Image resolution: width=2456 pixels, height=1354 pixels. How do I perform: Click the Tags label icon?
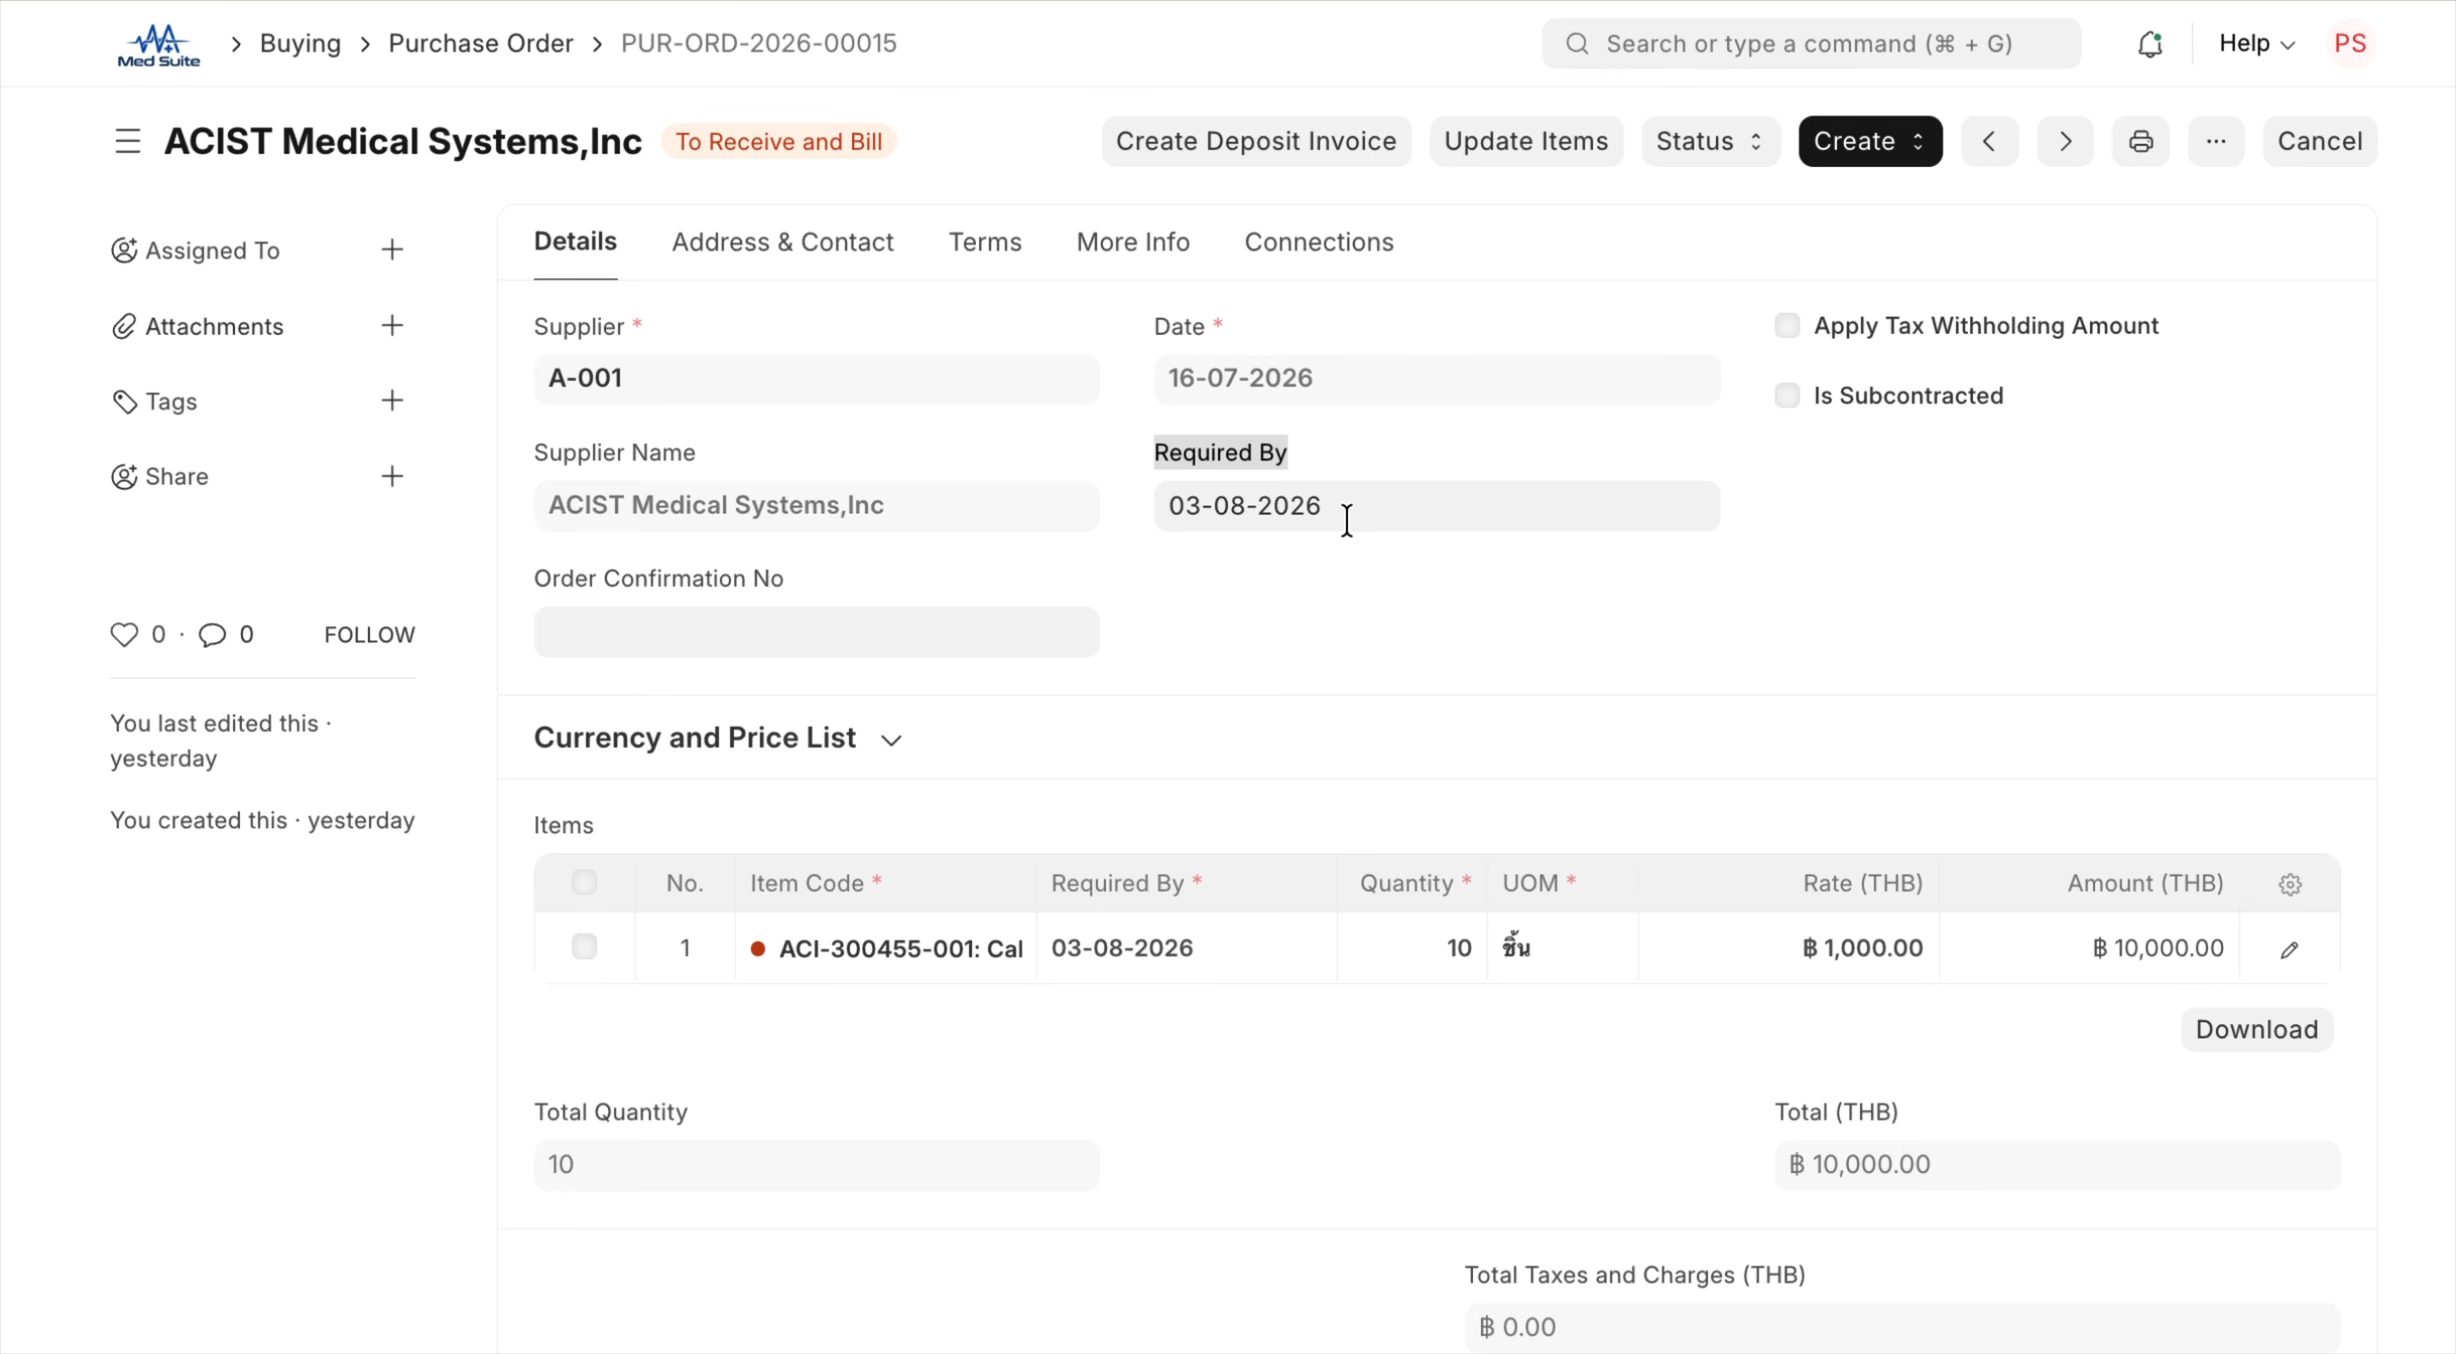(x=124, y=402)
